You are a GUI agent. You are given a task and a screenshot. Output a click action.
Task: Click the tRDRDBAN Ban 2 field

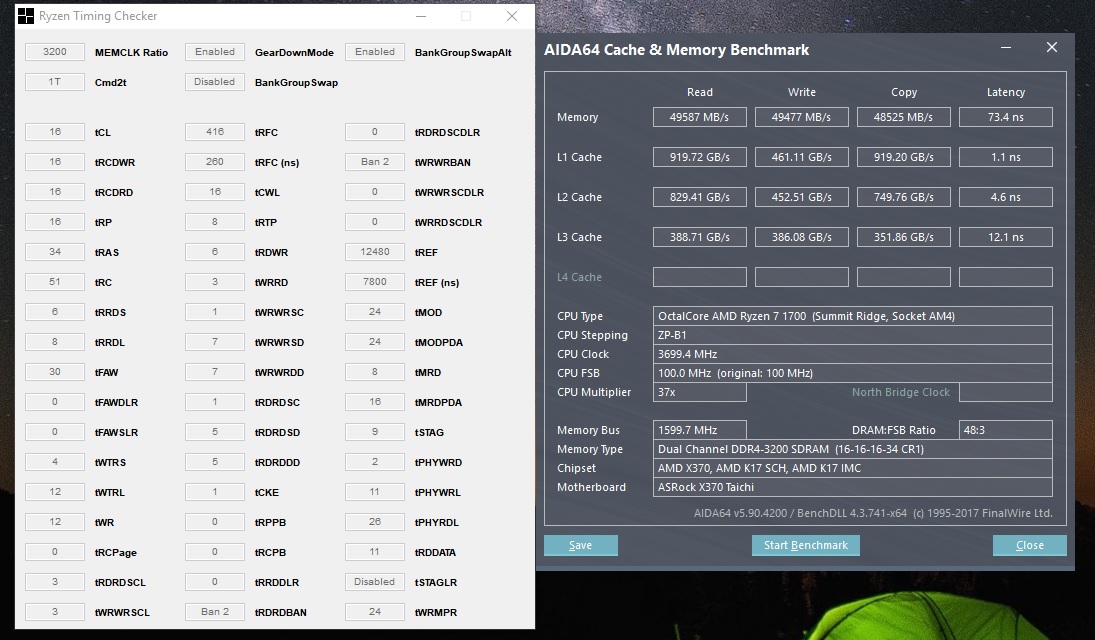[x=215, y=611]
